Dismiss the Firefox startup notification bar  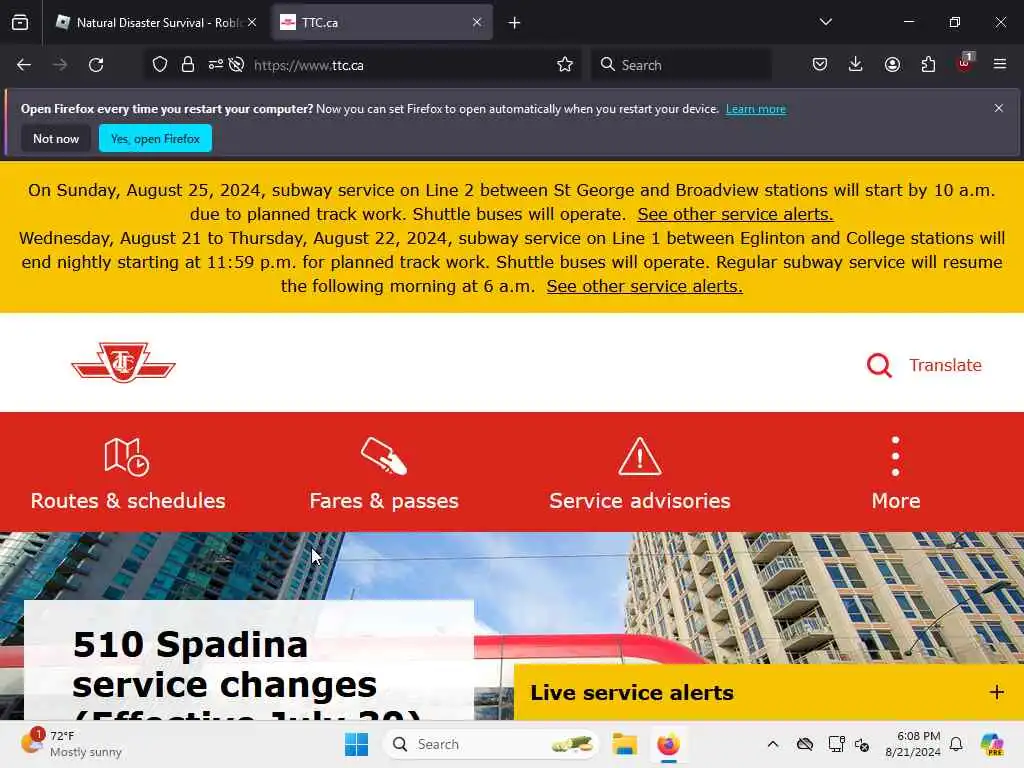[999, 108]
